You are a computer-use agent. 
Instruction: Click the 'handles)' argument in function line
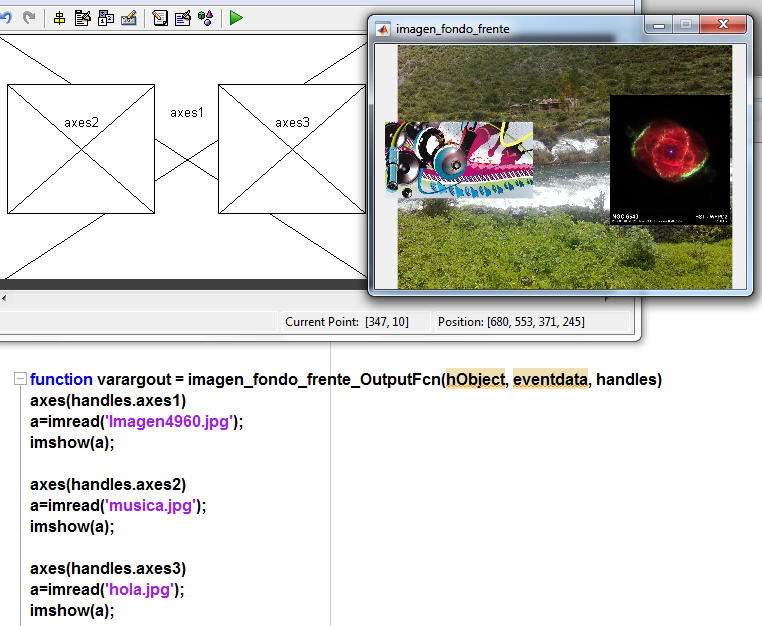click(x=629, y=379)
